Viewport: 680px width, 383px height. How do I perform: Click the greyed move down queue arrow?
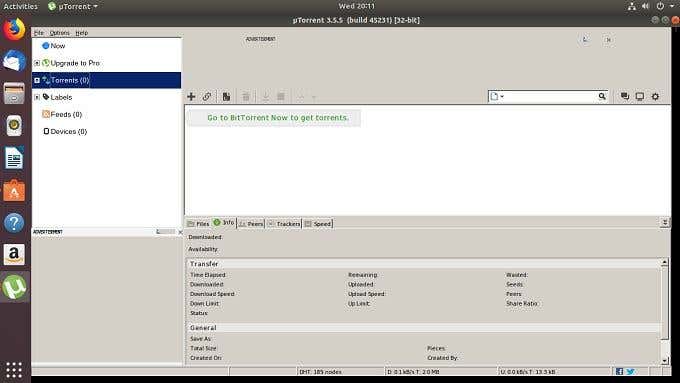point(314,97)
